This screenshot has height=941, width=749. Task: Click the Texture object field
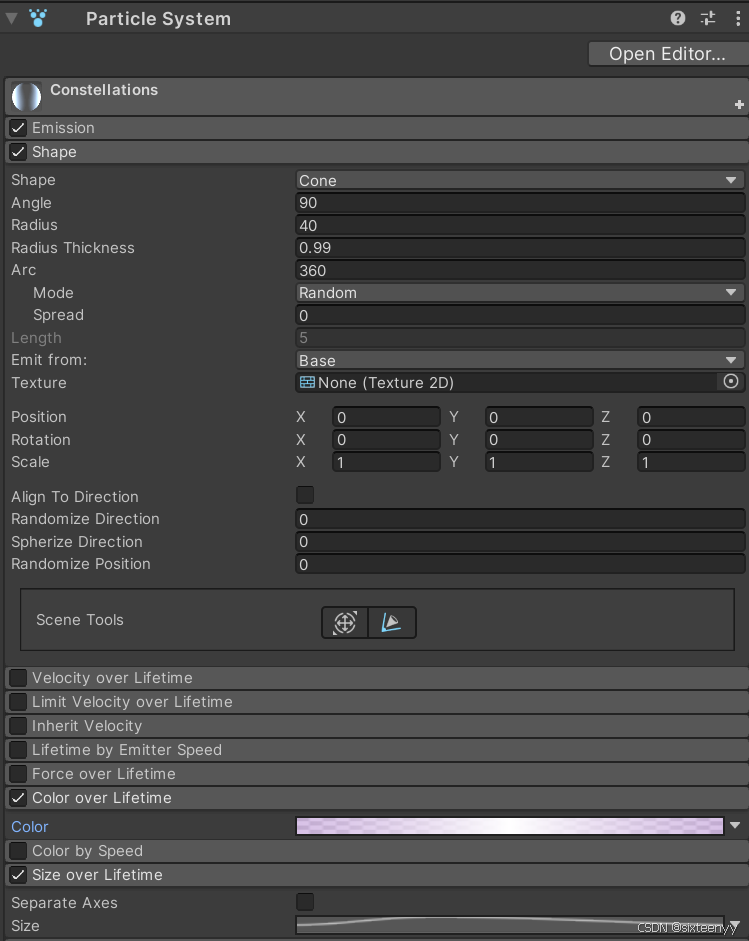tap(520, 382)
